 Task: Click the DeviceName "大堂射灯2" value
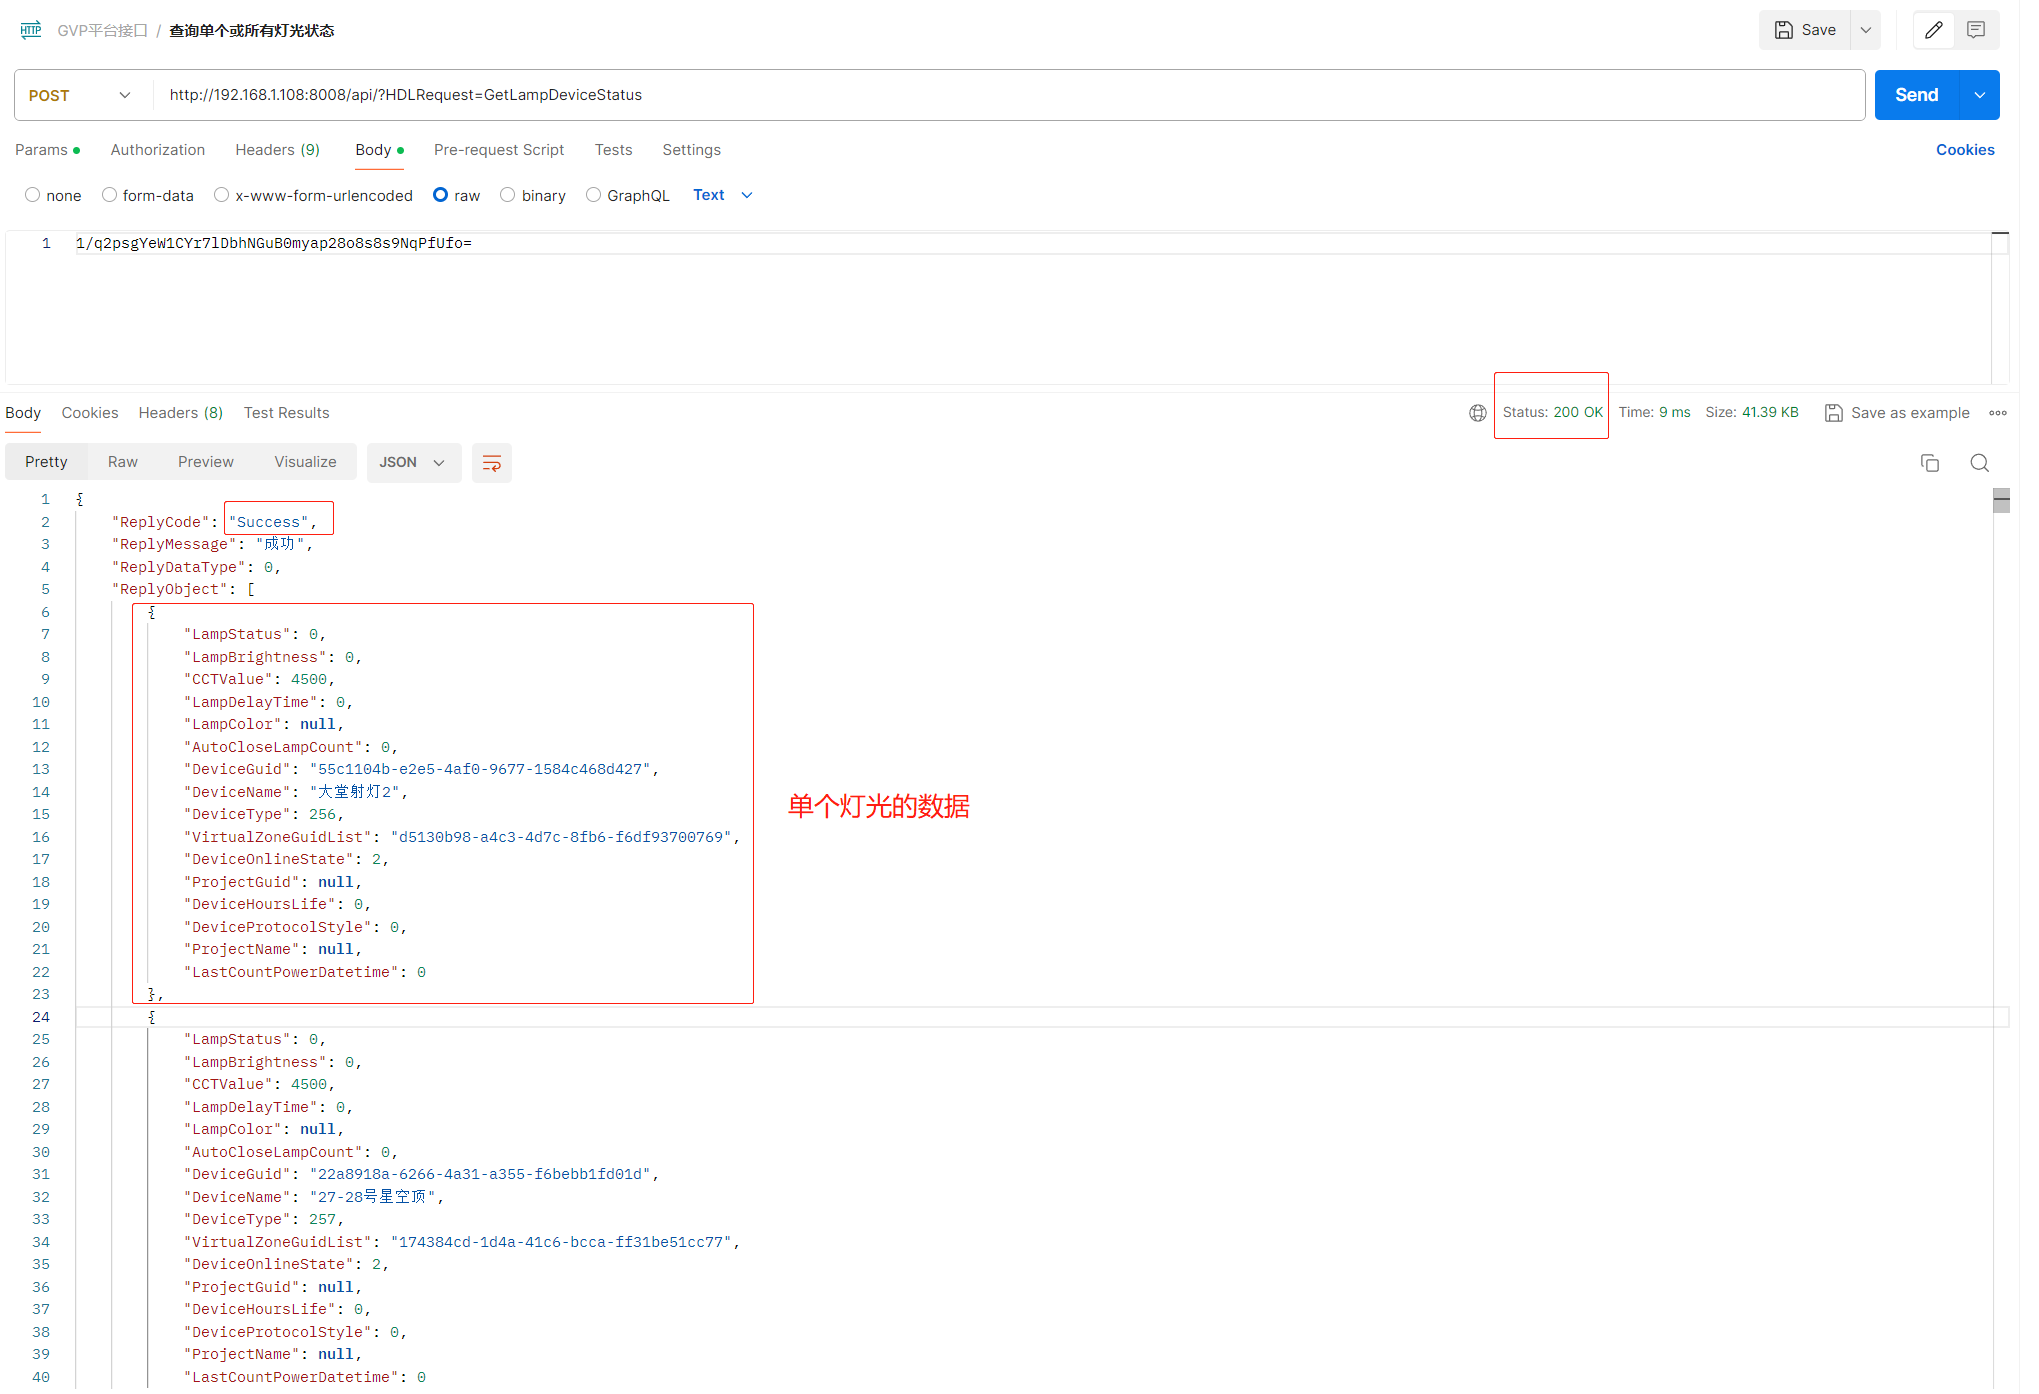click(x=354, y=792)
